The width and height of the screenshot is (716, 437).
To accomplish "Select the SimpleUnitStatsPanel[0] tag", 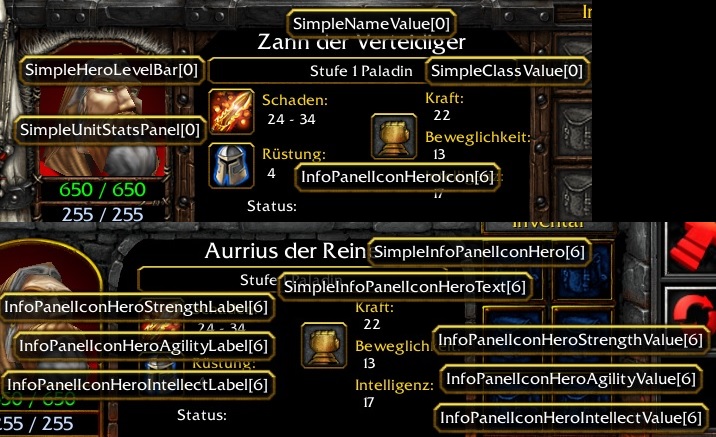I will (110, 130).
